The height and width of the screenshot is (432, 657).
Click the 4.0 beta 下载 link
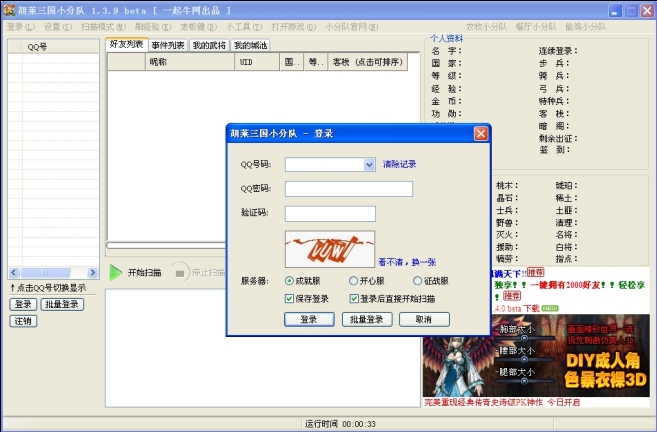[517, 309]
